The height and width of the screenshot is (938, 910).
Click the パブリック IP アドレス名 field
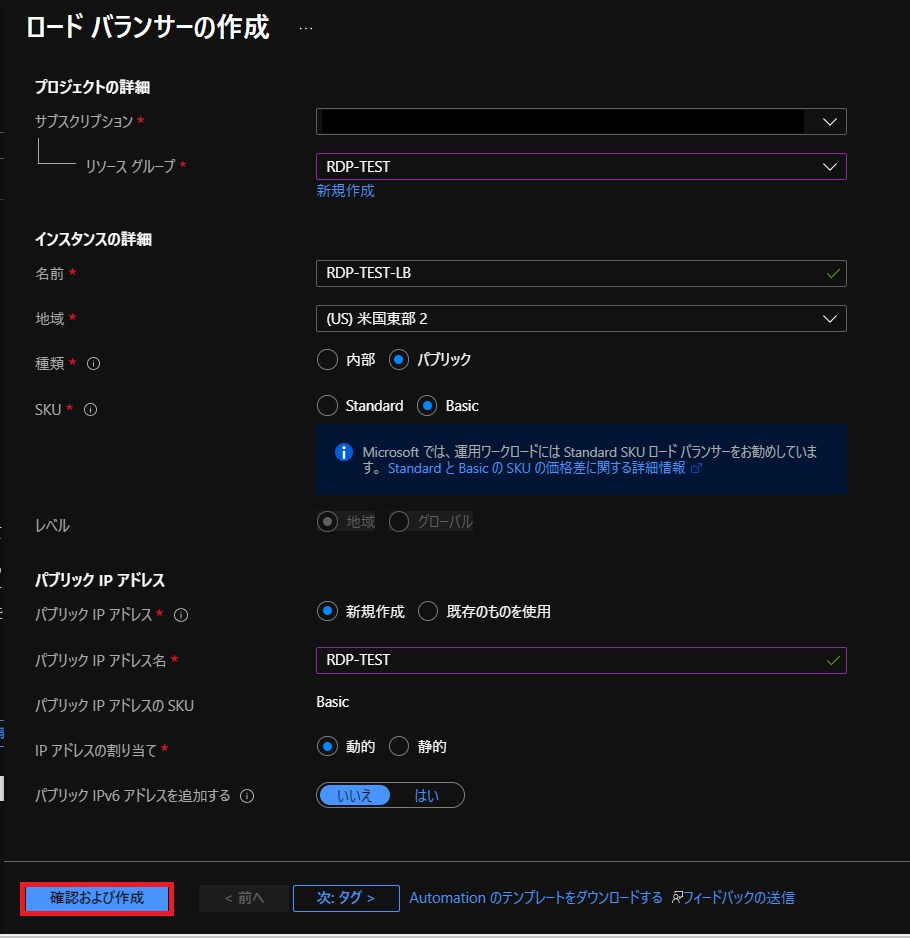point(581,660)
